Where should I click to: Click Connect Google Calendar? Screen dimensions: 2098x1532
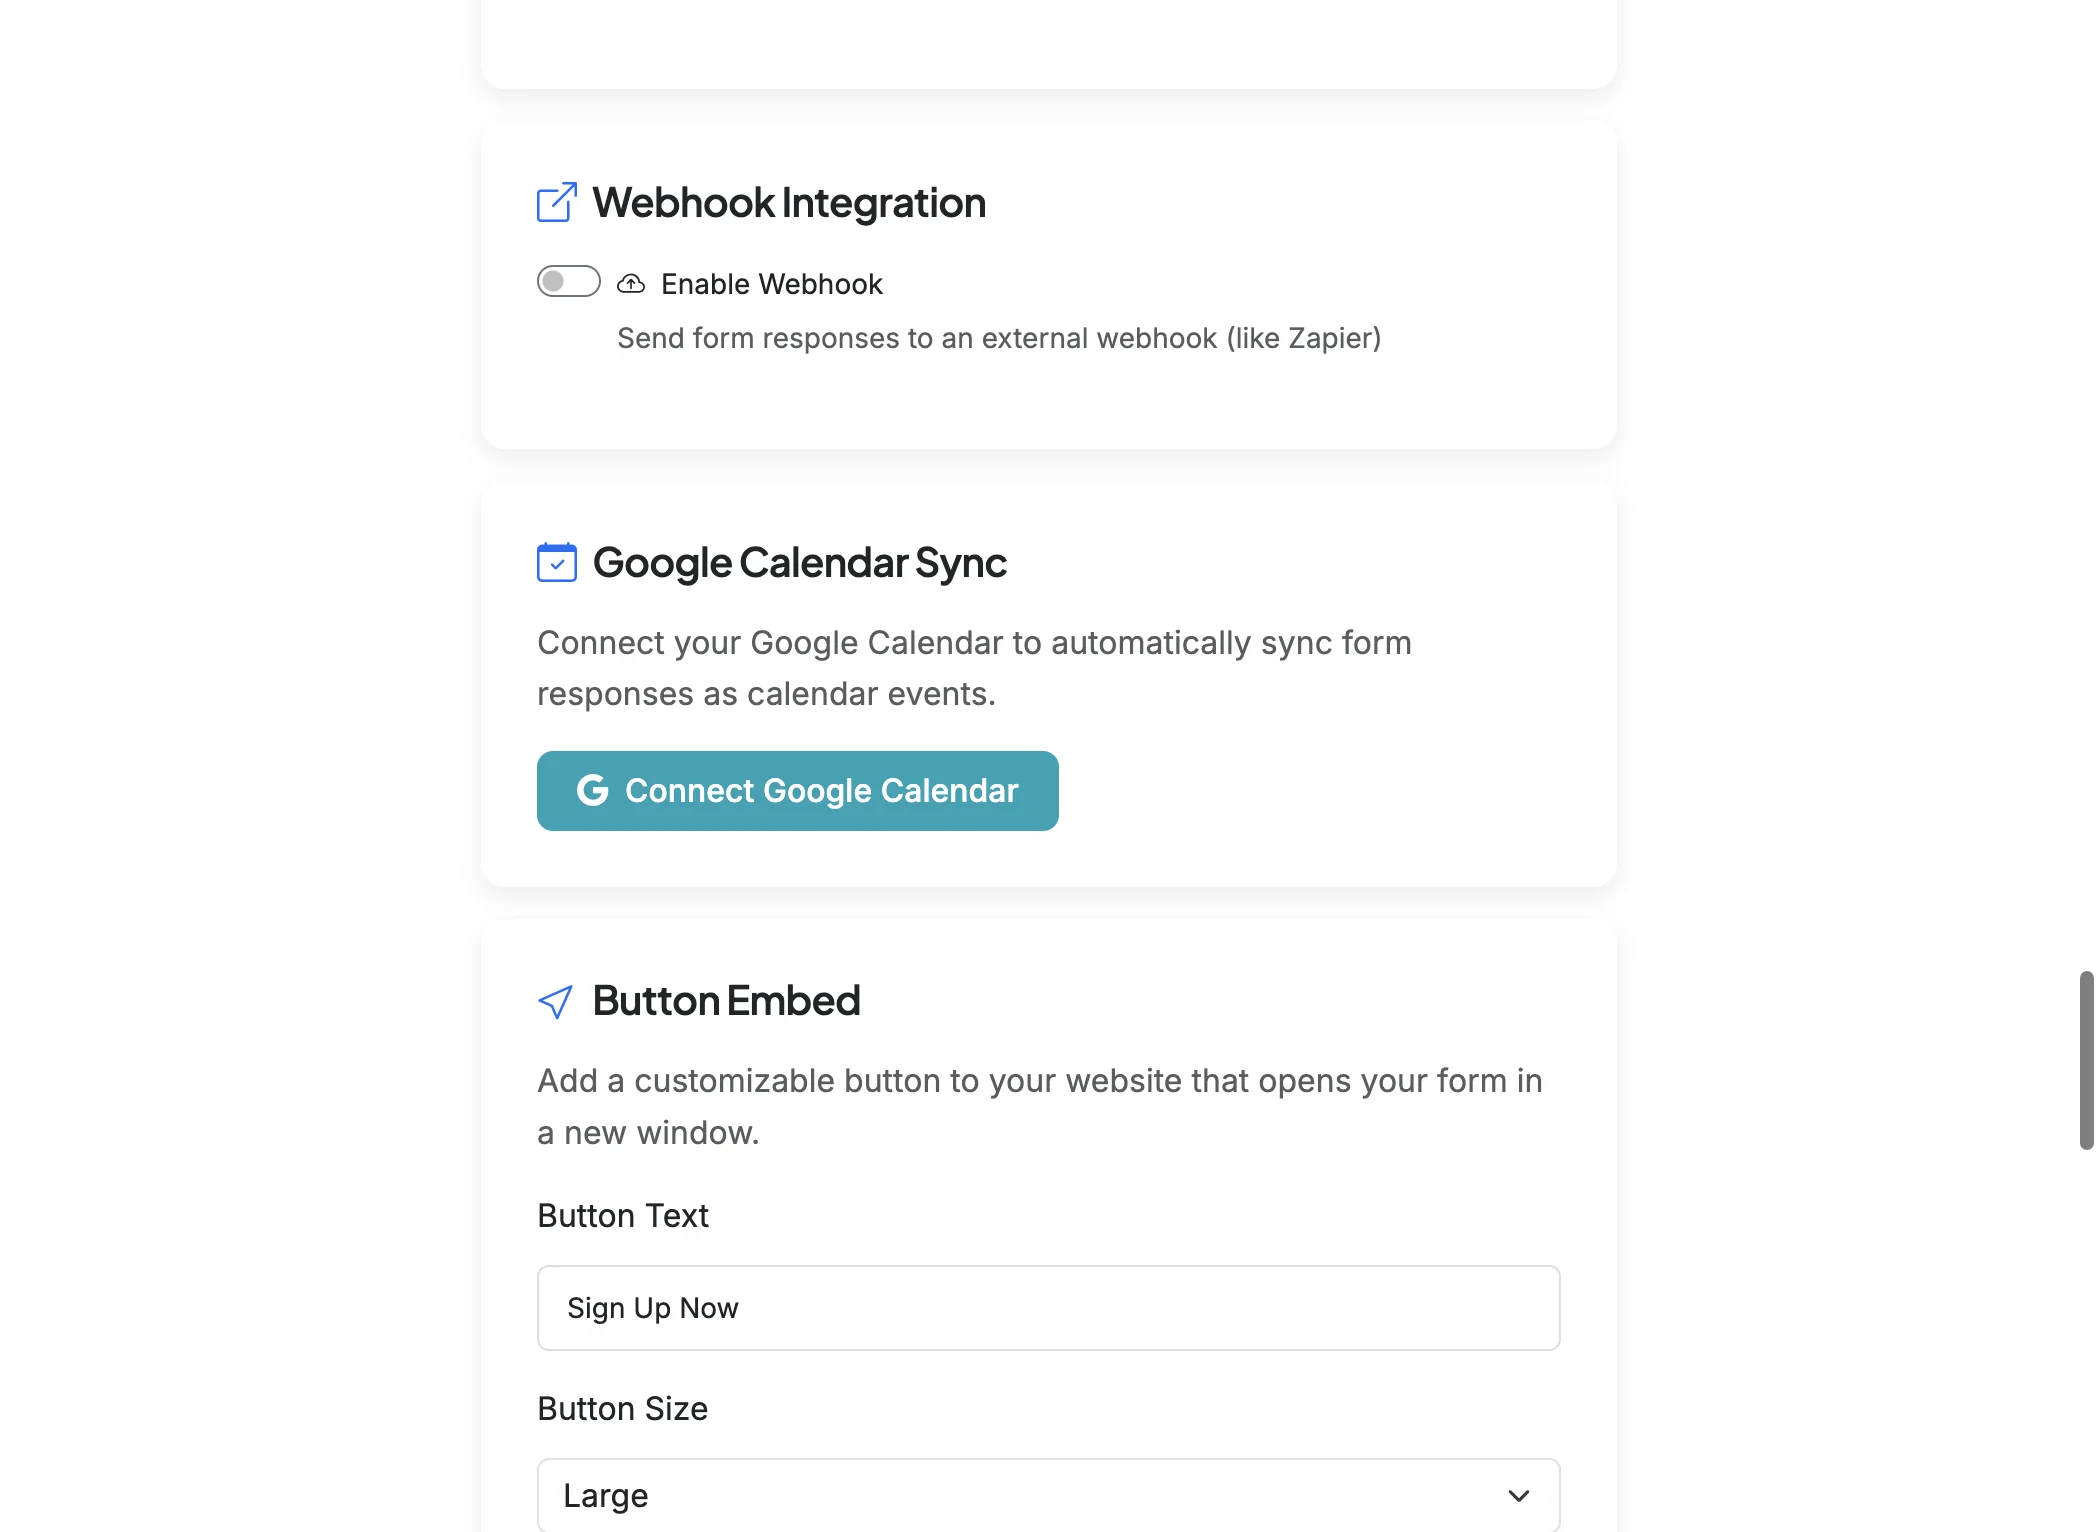tap(797, 791)
